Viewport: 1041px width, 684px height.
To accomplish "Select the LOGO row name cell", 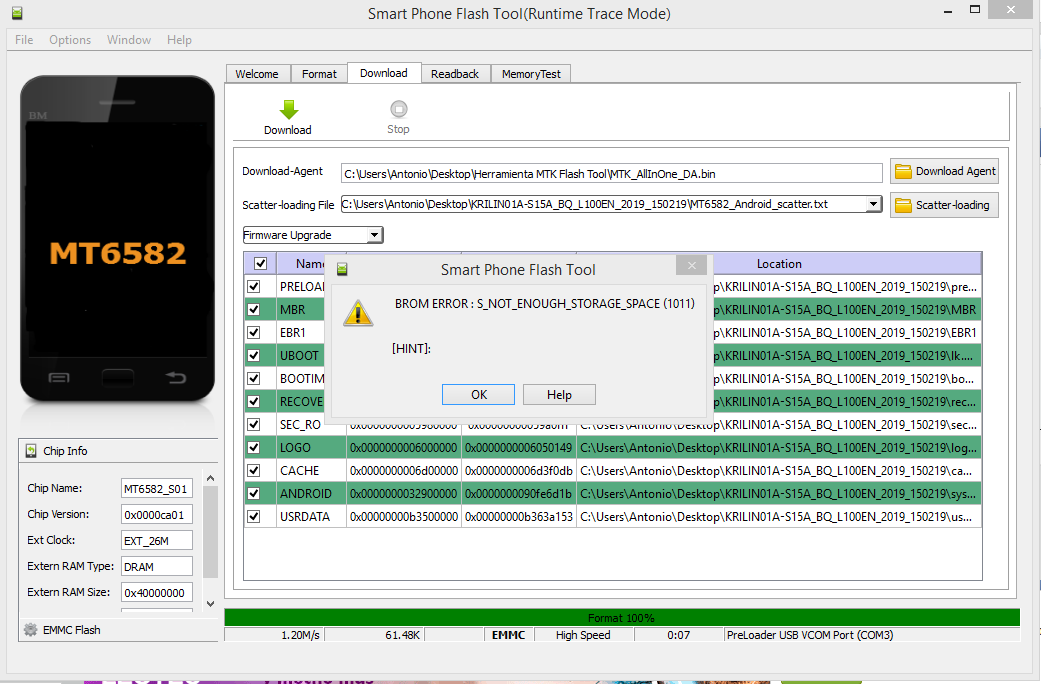I will [x=311, y=448].
